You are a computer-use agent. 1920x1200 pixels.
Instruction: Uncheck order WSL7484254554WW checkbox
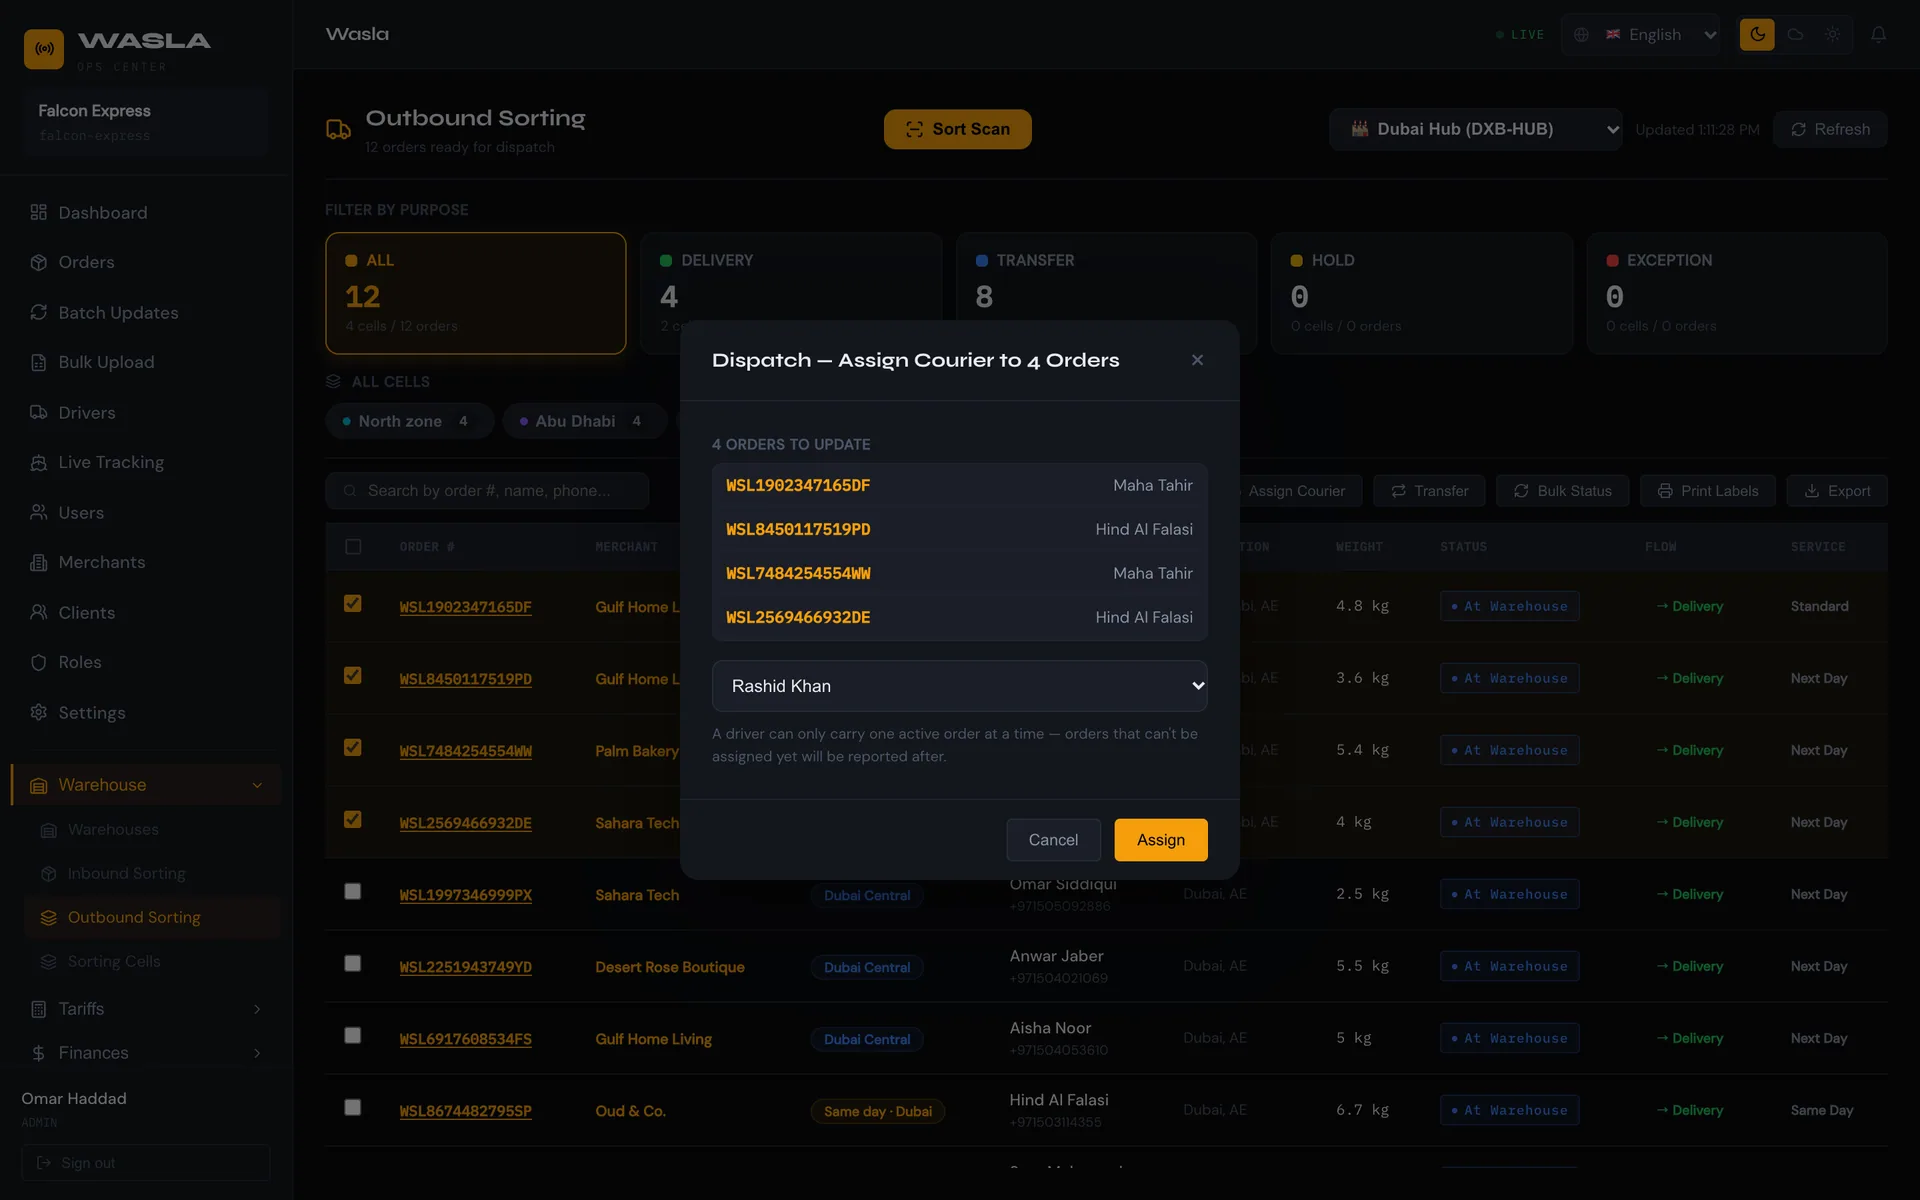click(x=352, y=747)
